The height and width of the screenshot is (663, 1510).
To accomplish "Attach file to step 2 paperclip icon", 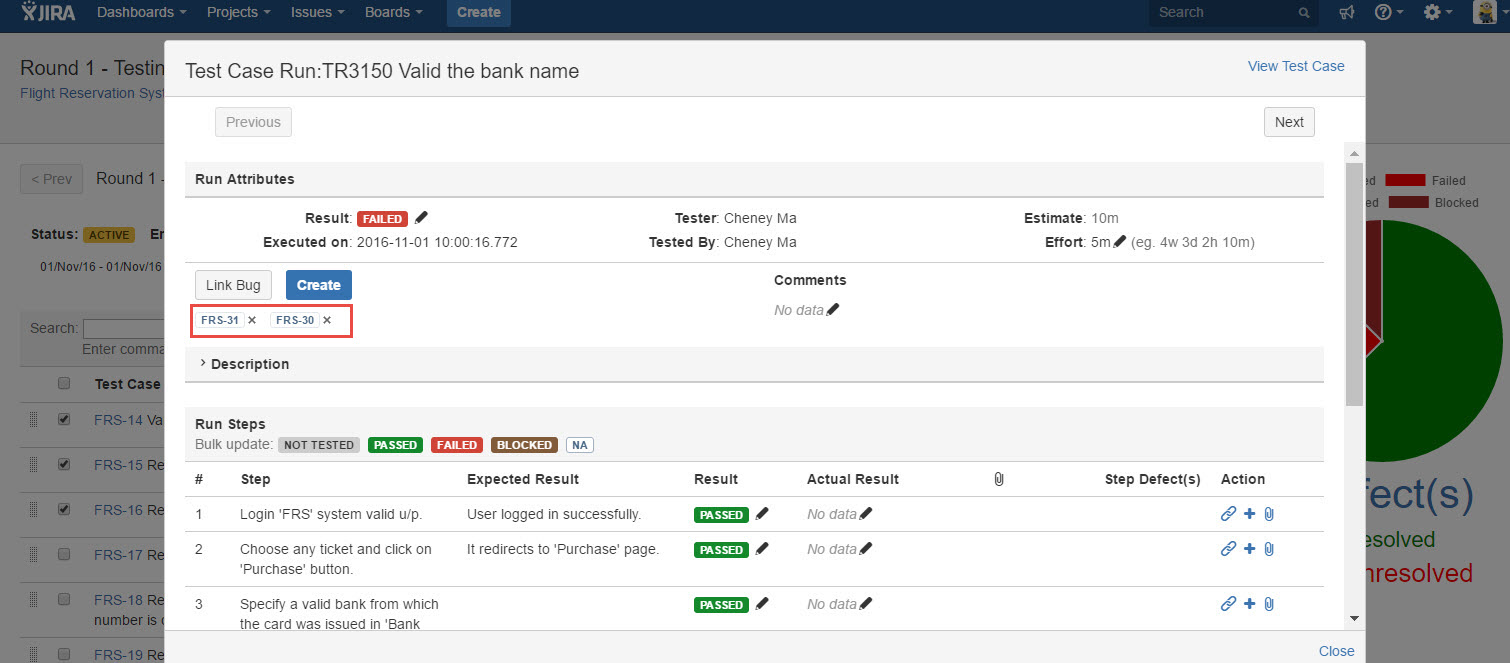I will pos(1269,549).
